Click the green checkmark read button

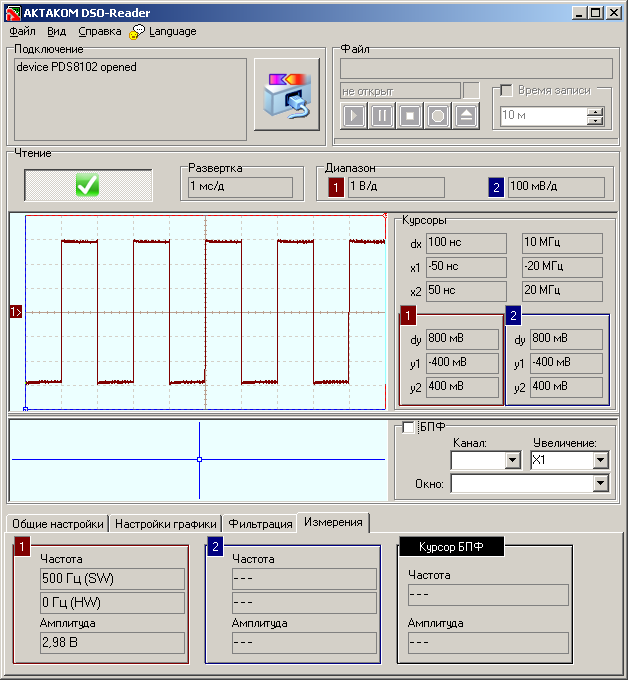pyautogui.click(x=88, y=185)
